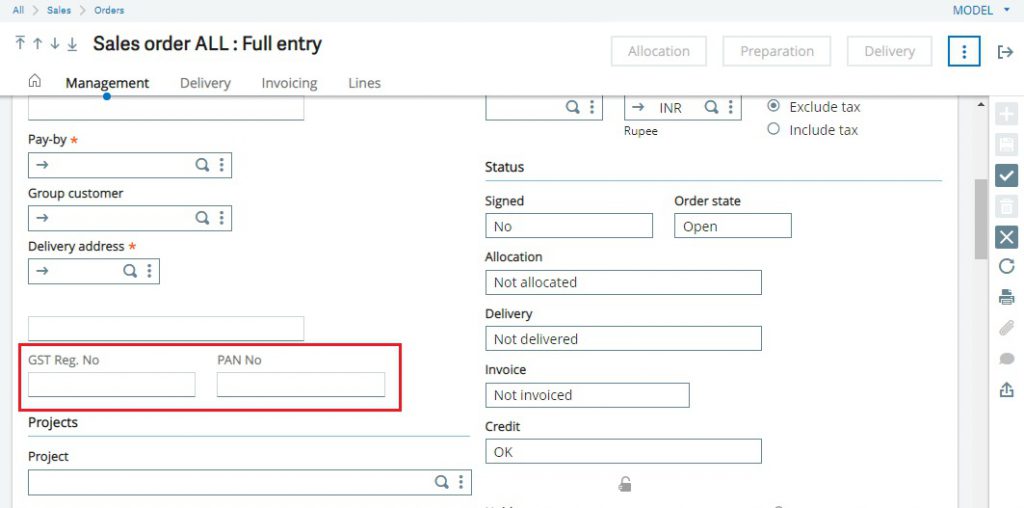Click the Project field lookup magnifier
The image size is (1024, 508).
442,482
